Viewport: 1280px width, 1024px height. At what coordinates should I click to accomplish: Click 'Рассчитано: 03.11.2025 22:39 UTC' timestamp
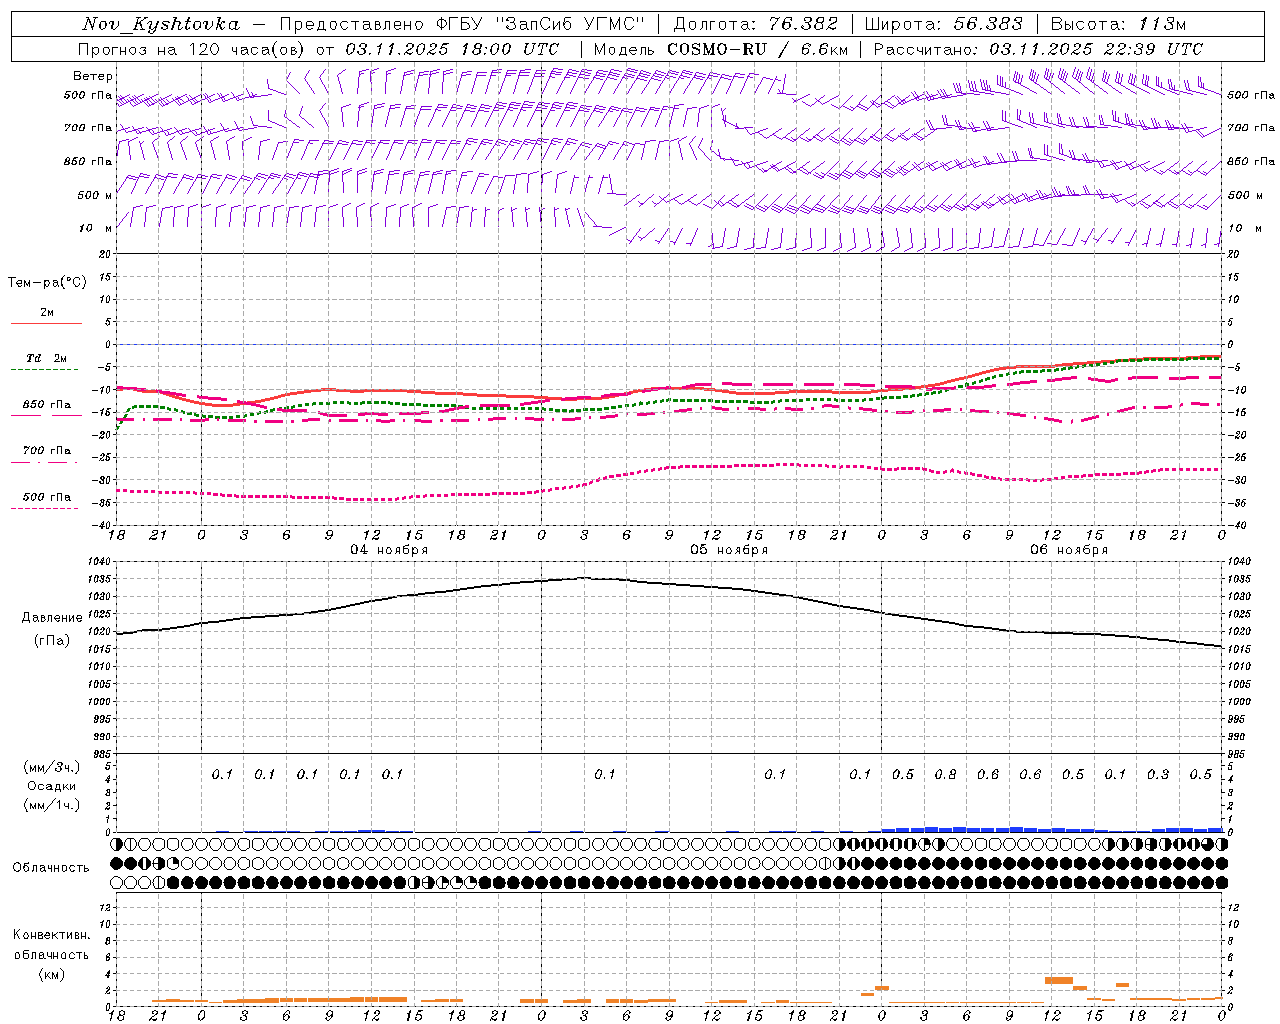tap(1038, 49)
